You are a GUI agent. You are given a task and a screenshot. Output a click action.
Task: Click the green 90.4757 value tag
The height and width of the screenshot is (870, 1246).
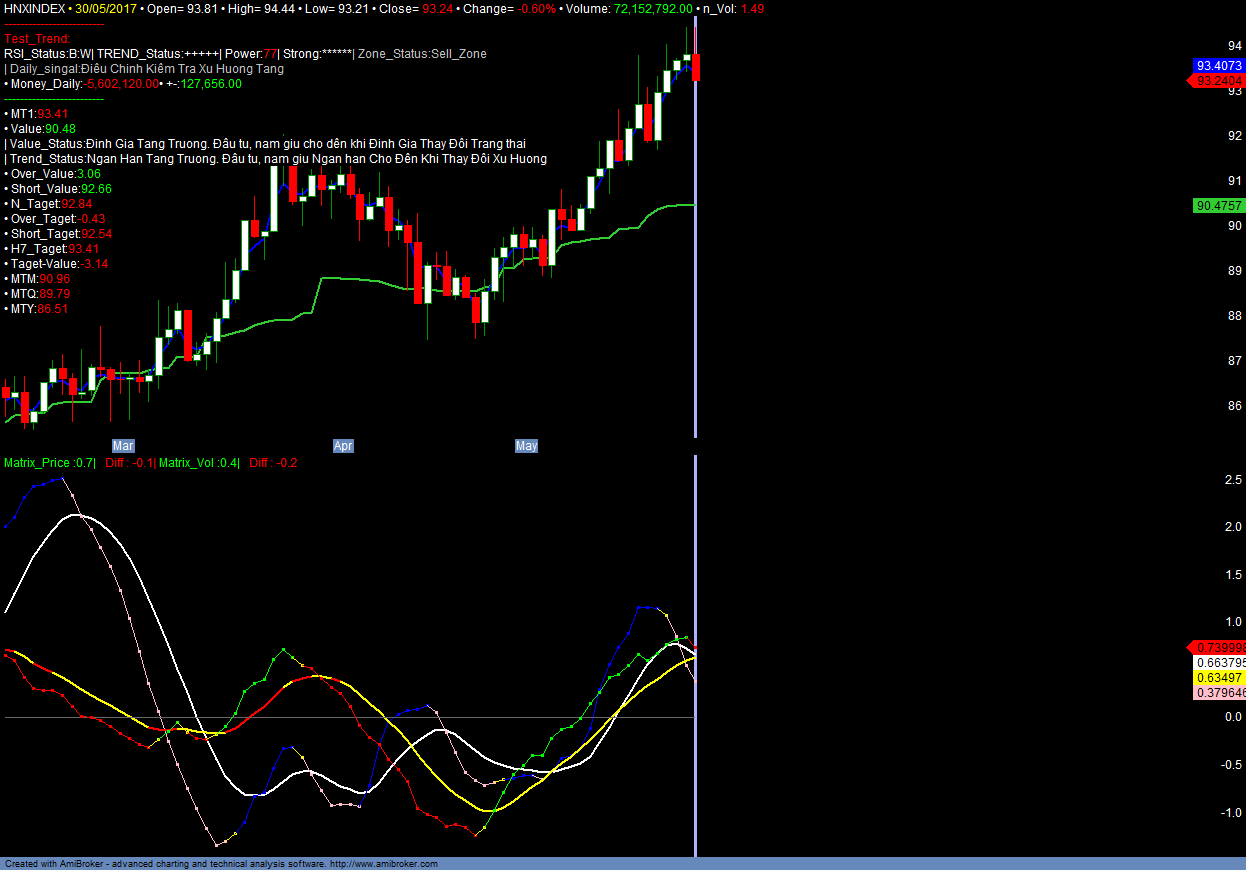[x=1219, y=206]
